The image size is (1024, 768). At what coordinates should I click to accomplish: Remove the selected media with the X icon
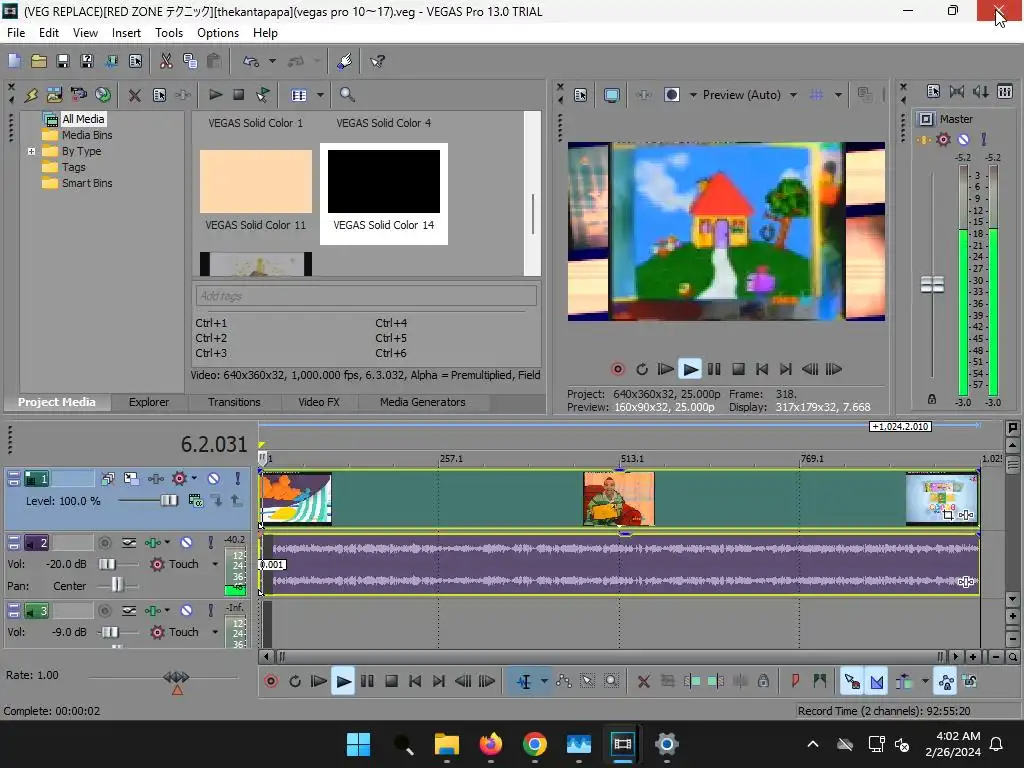(x=135, y=95)
